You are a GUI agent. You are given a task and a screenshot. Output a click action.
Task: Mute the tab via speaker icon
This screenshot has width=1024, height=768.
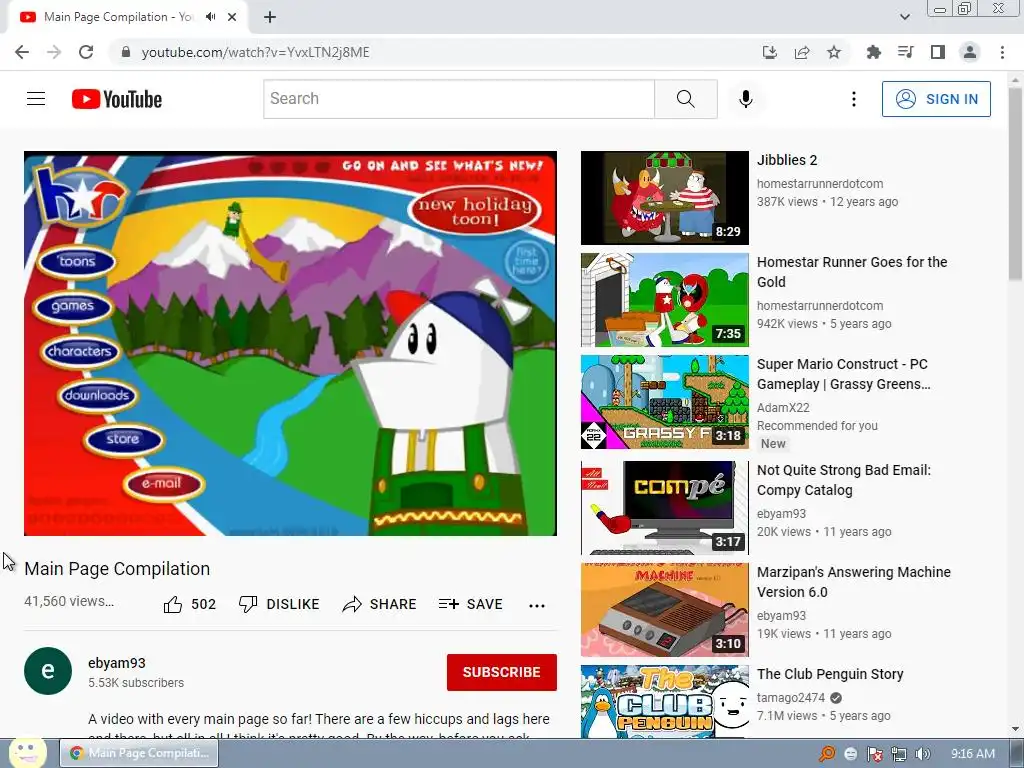point(210,17)
